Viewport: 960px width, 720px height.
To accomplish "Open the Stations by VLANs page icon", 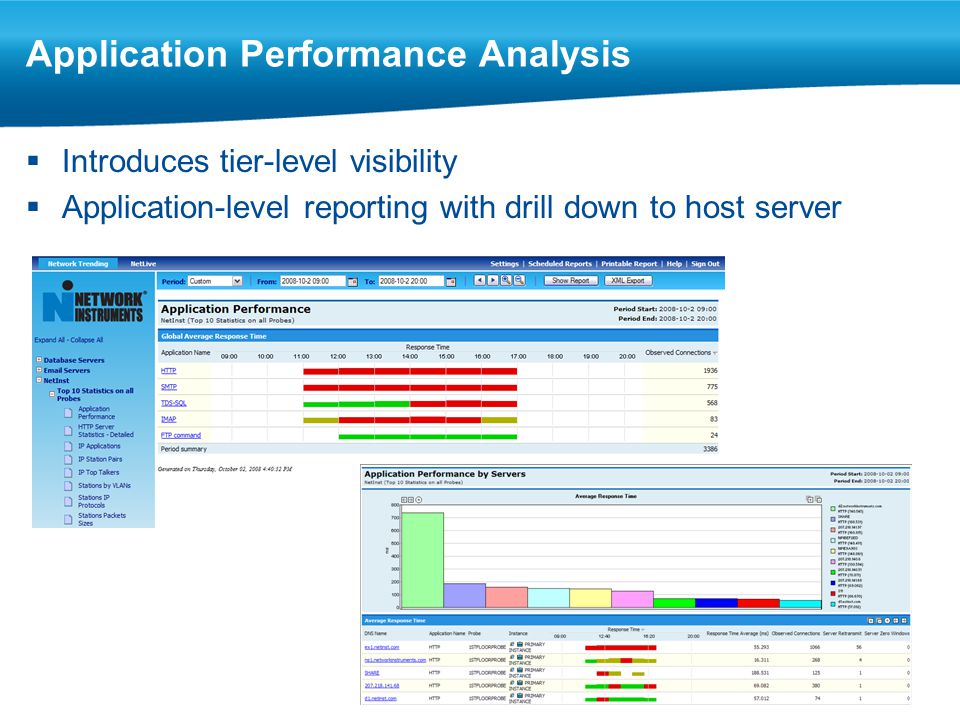I will coord(69,486).
